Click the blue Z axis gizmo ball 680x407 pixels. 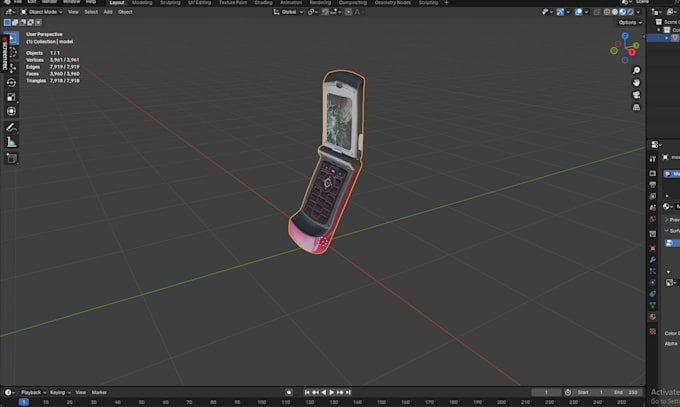point(625,36)
